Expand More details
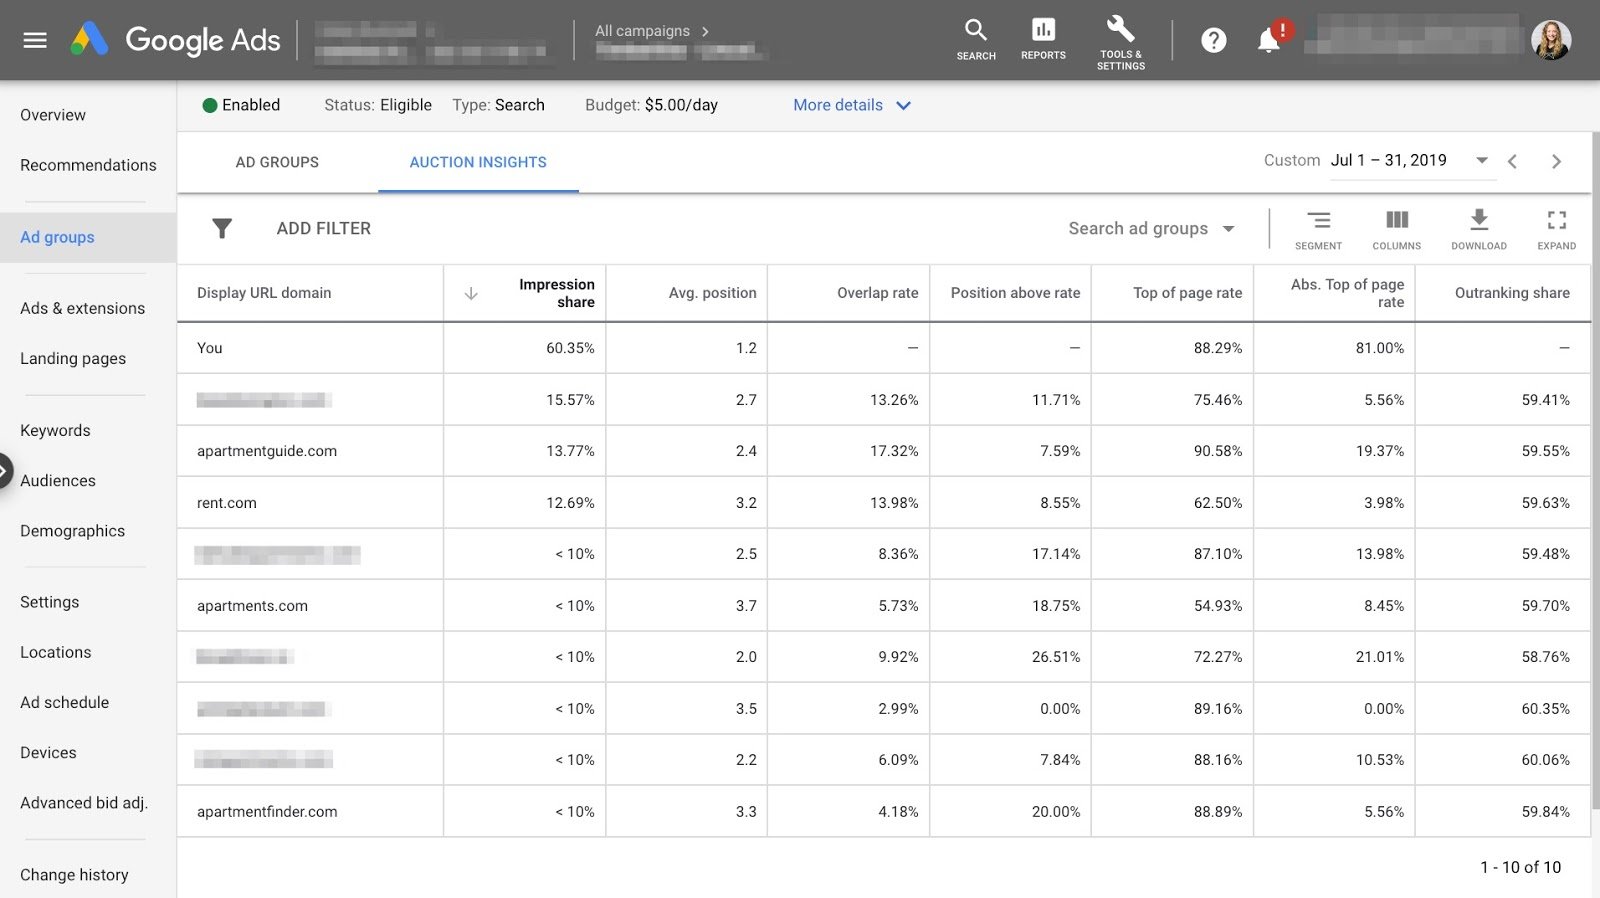Viewport: 1600px width, 898px height. click(x=852, y=105)
